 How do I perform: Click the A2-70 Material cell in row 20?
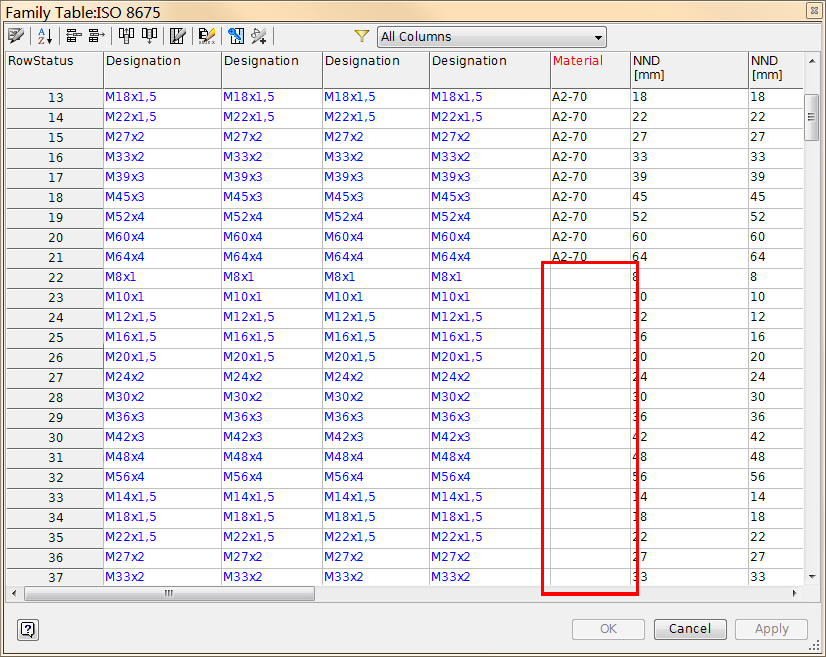(x=591, y=237)
